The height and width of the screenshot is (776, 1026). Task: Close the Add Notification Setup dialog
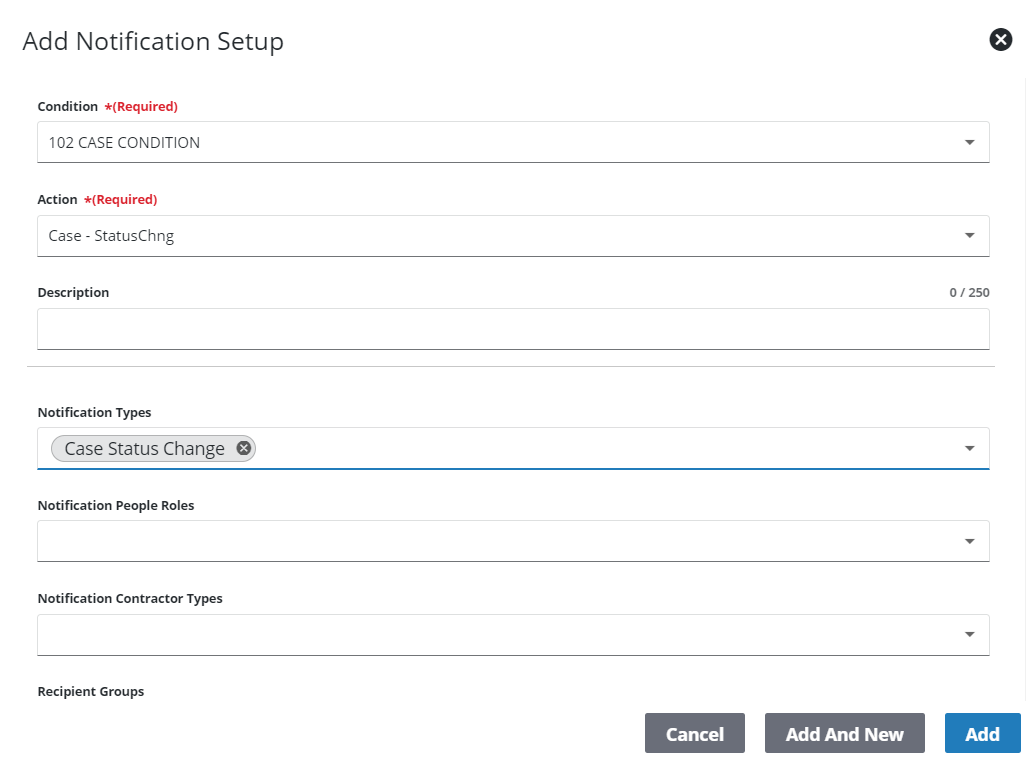pyautogui.click(x=1000, y=40)
